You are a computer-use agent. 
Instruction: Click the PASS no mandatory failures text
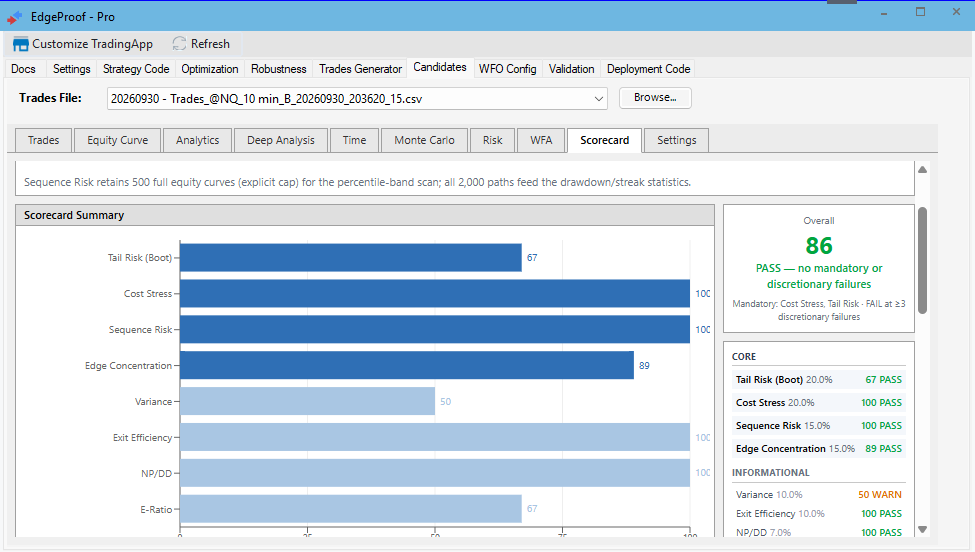(x=819, y=276)
